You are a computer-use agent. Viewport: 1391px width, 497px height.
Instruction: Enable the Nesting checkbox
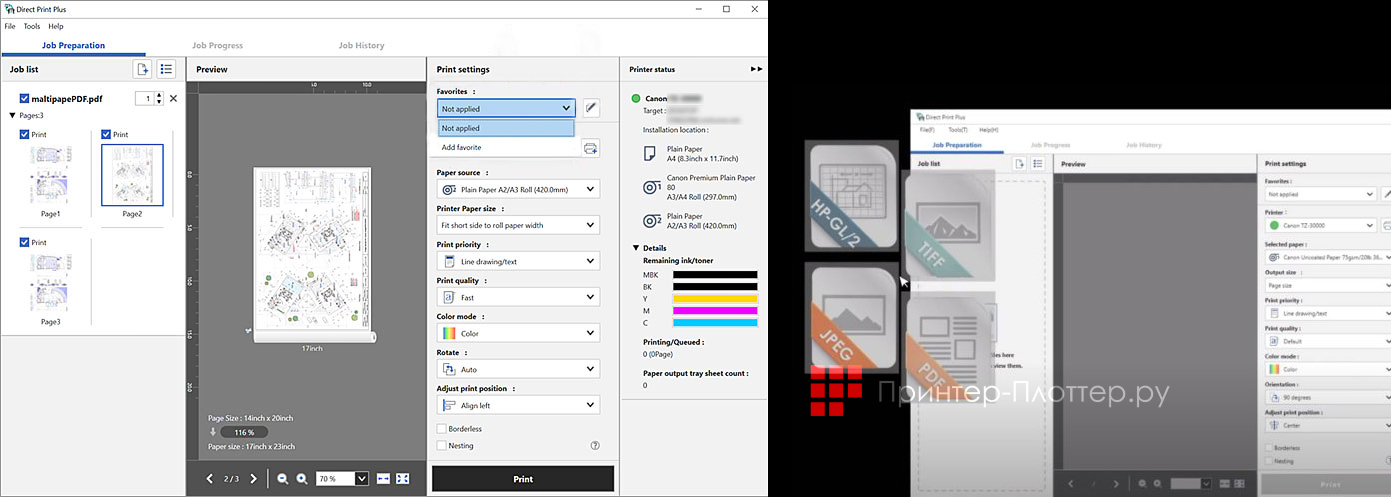click(x=442, y=446)
